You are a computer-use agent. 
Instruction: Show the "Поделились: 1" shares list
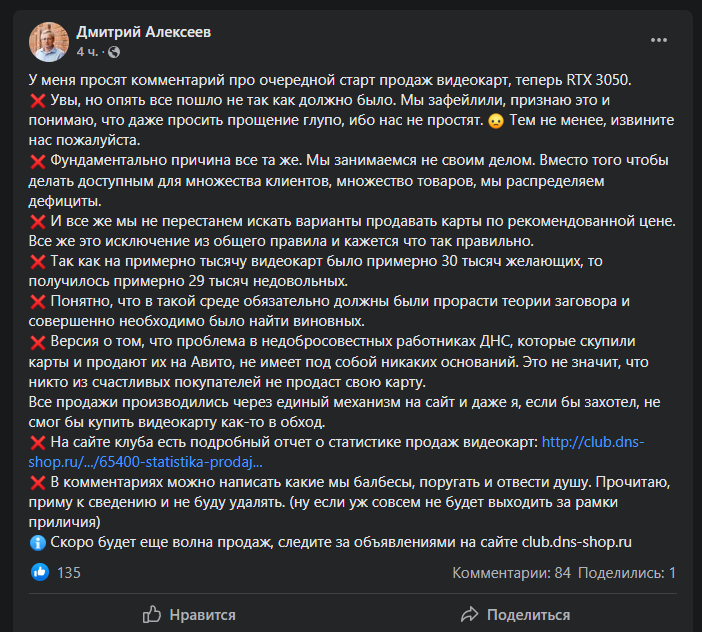coord(627,573)
